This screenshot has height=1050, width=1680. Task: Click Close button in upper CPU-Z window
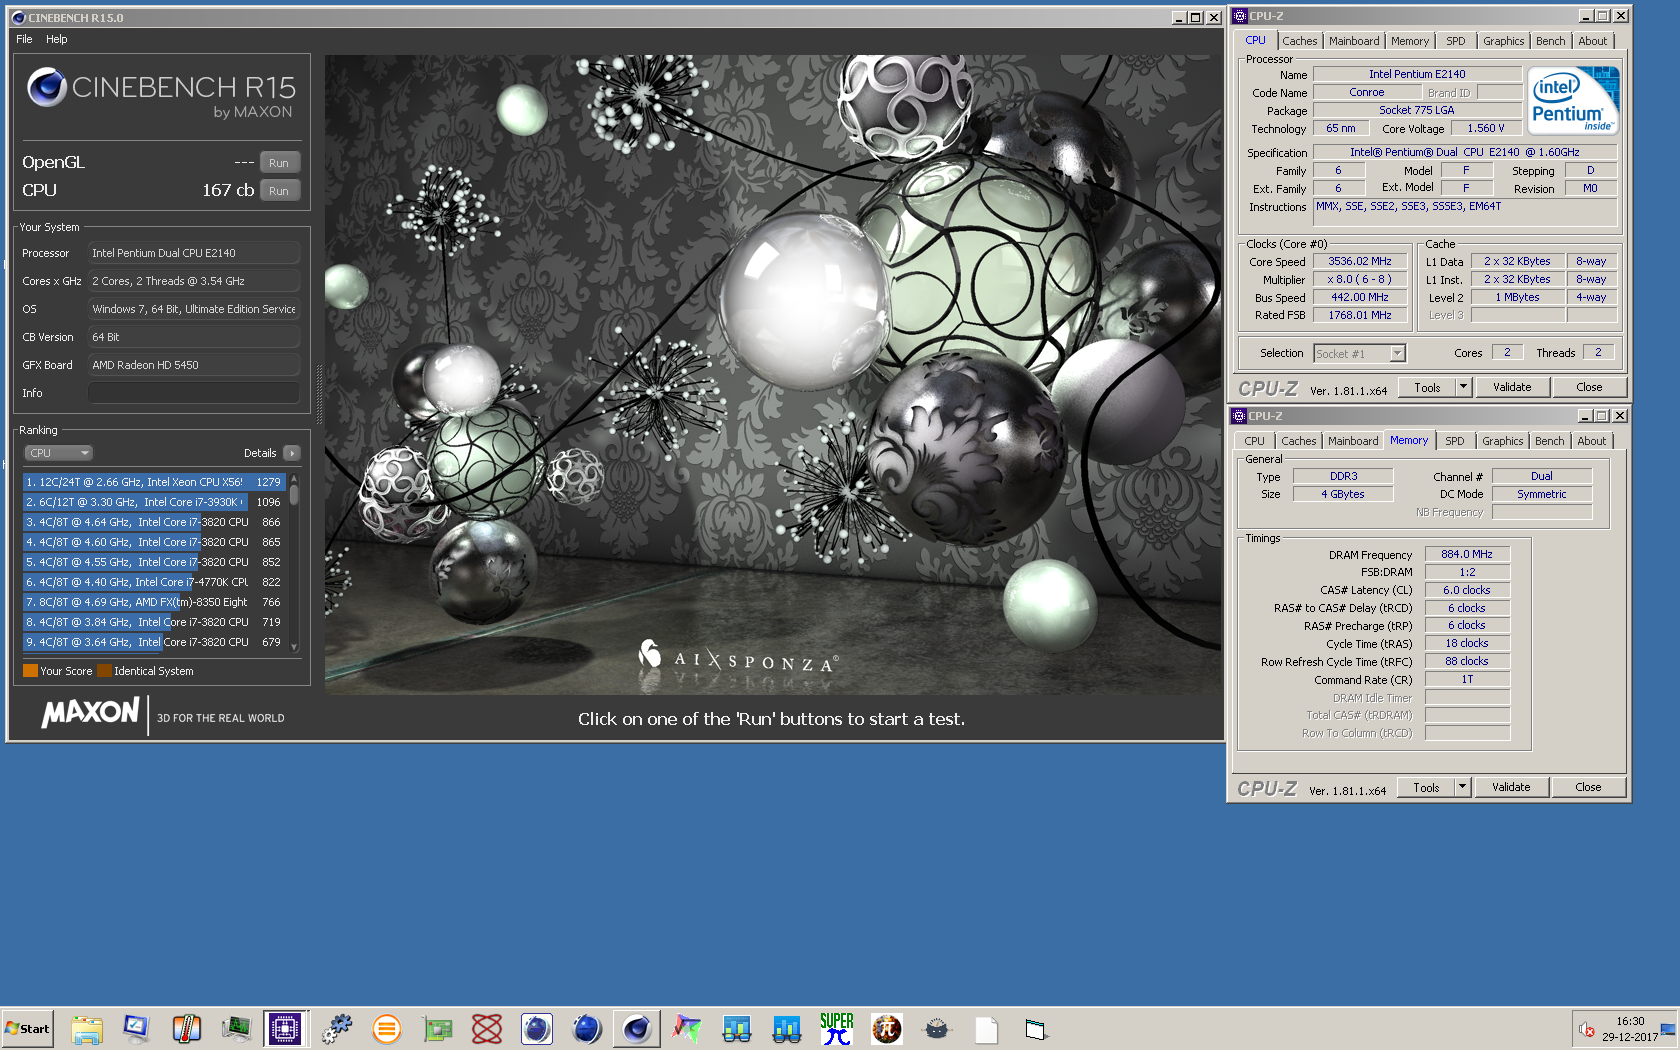click(x=1589, y=387)
